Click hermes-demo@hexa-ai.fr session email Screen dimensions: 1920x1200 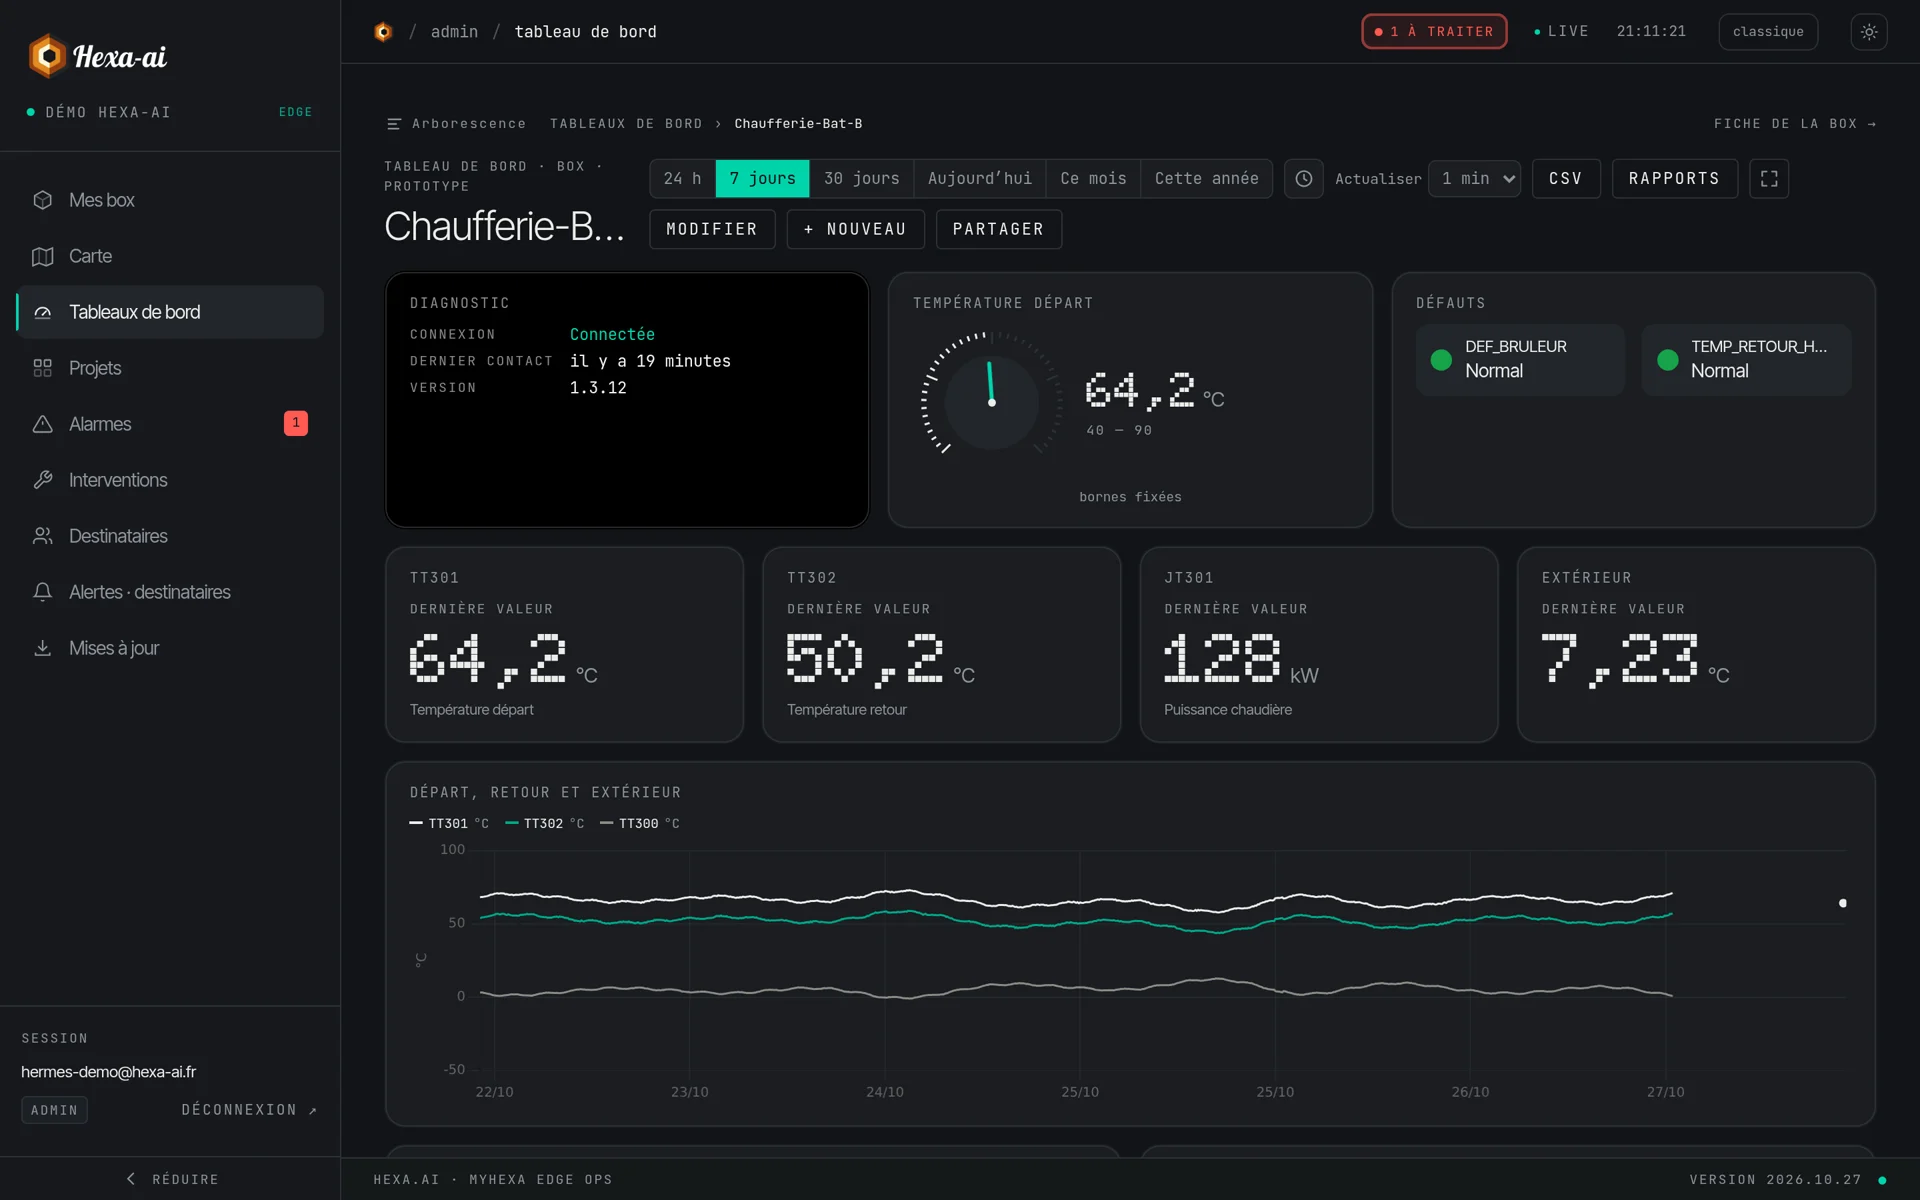point(108,1072)
